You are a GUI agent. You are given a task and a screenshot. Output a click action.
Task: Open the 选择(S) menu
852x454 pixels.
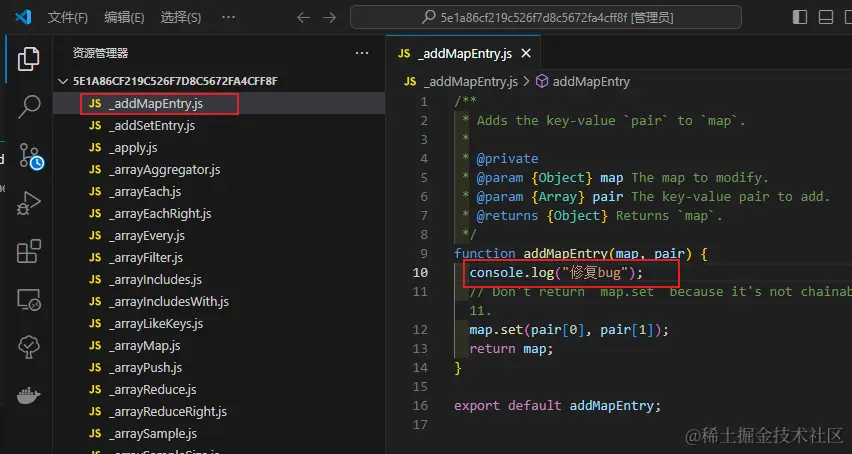click(181, 18)
